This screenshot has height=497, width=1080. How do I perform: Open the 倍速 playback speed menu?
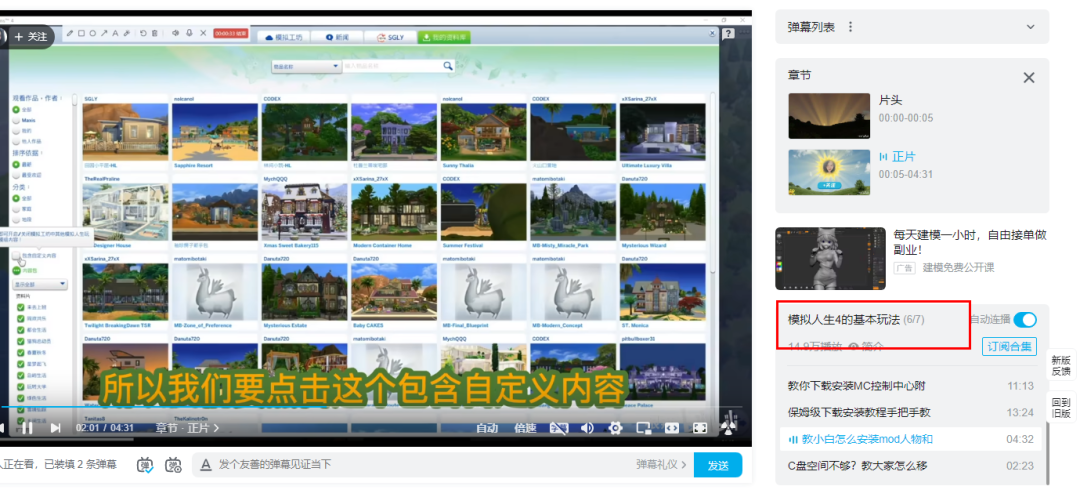(x=525, y=428)
